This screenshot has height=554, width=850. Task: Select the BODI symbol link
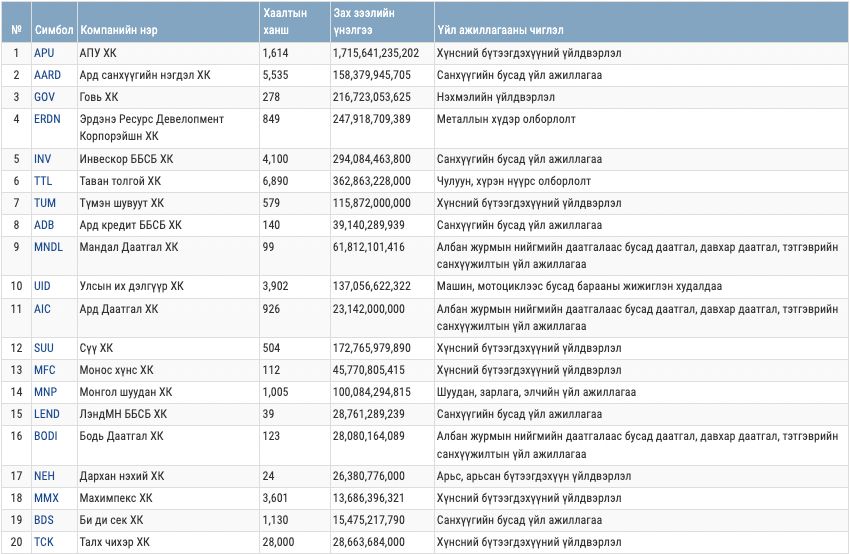tap(46, 436)
